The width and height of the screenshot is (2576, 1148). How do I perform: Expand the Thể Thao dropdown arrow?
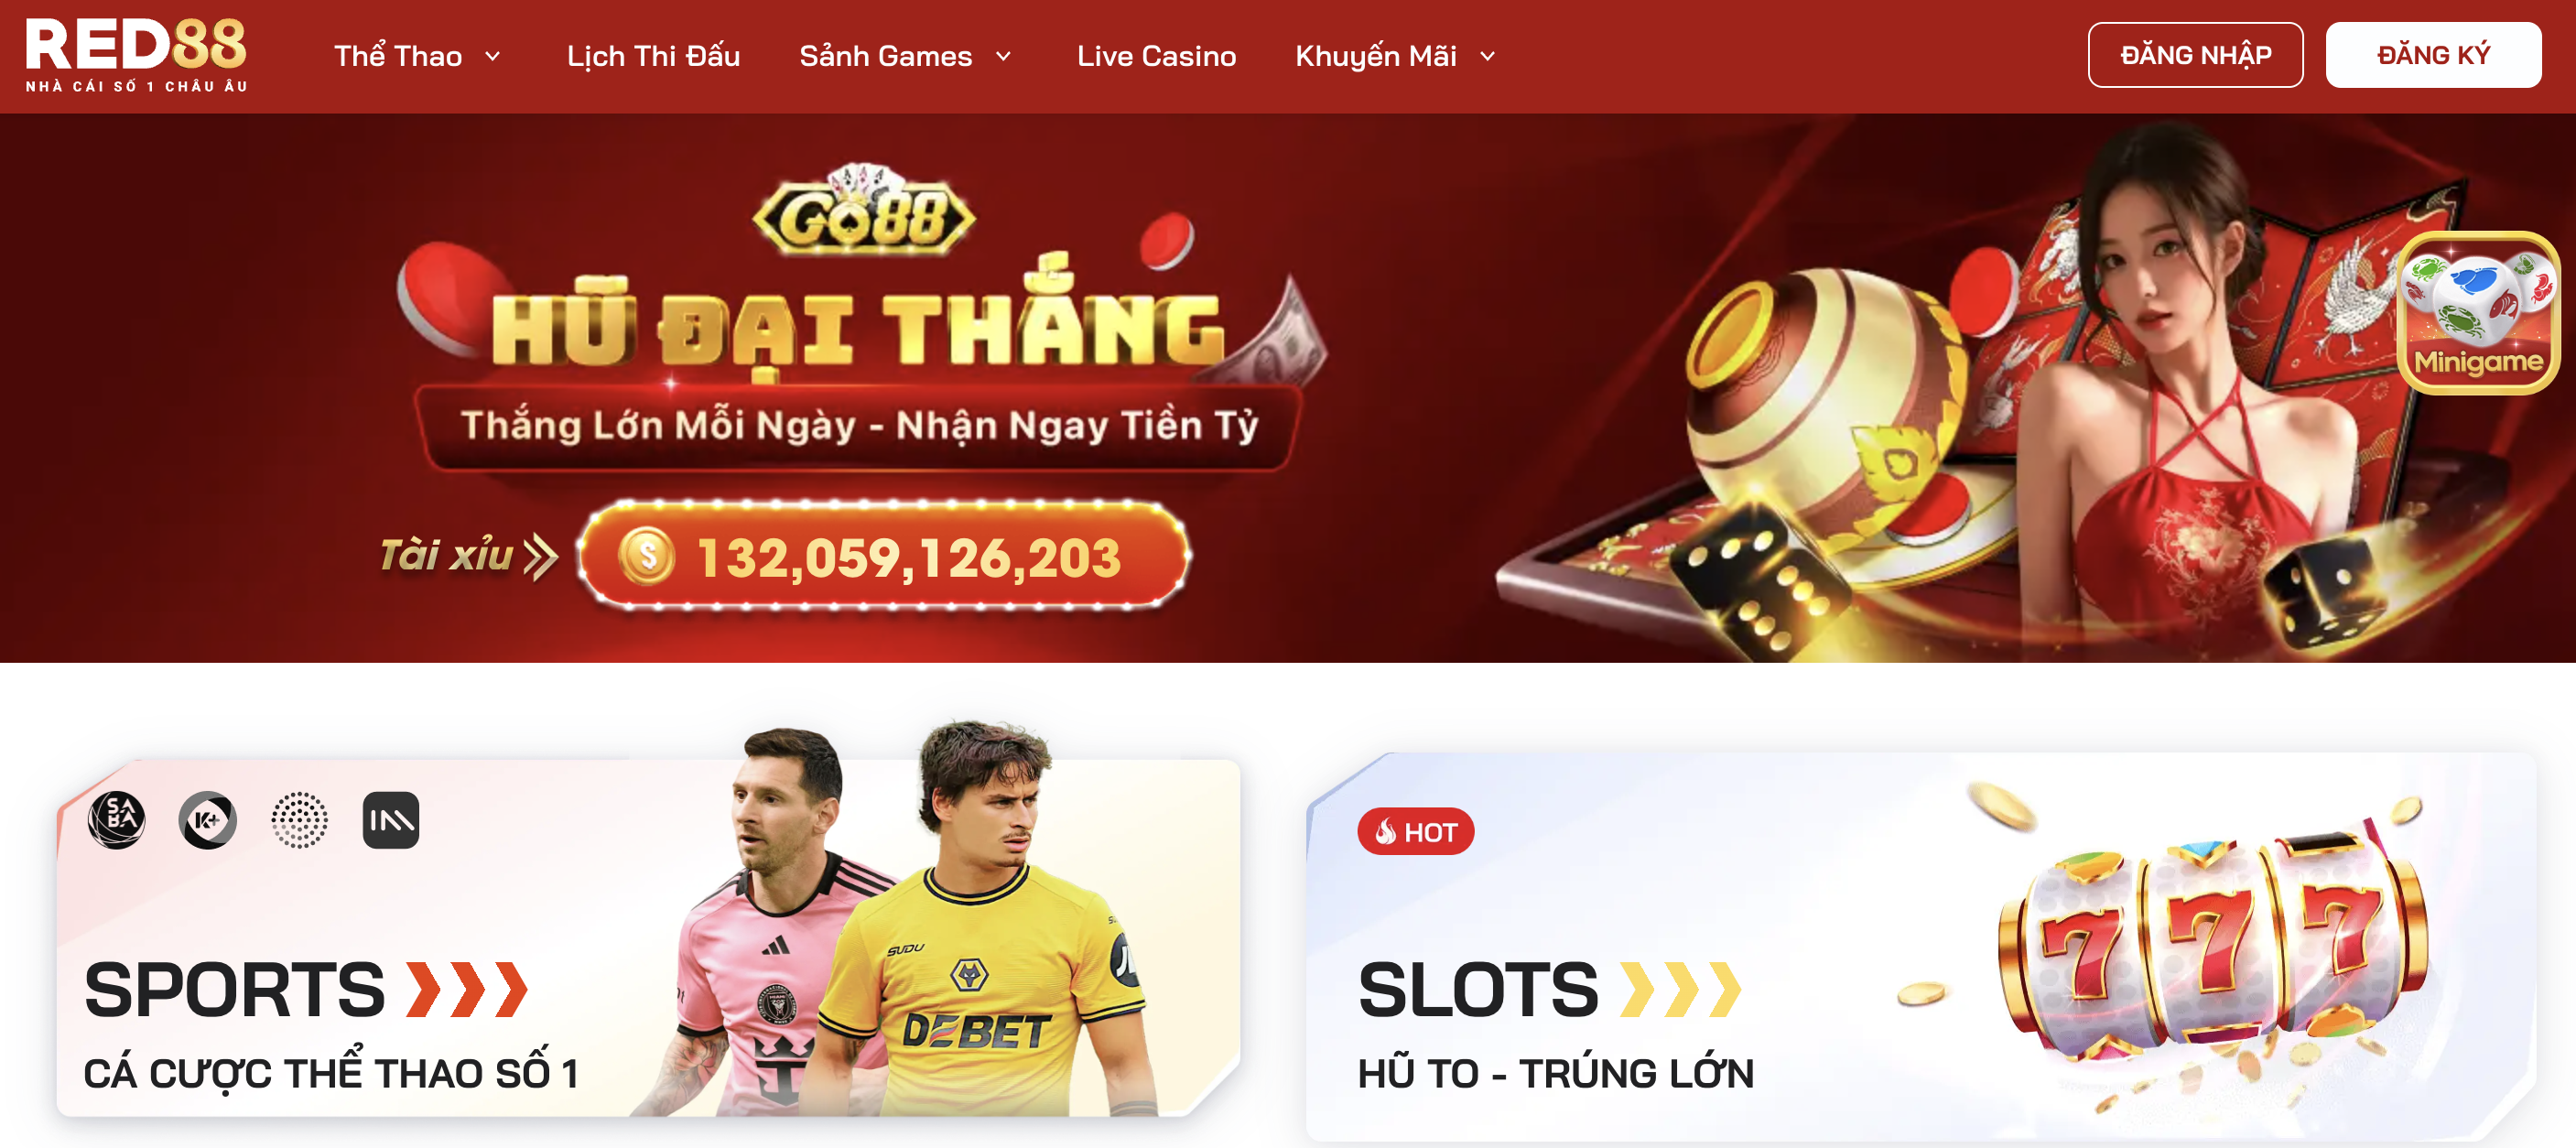tap(492, 57)
